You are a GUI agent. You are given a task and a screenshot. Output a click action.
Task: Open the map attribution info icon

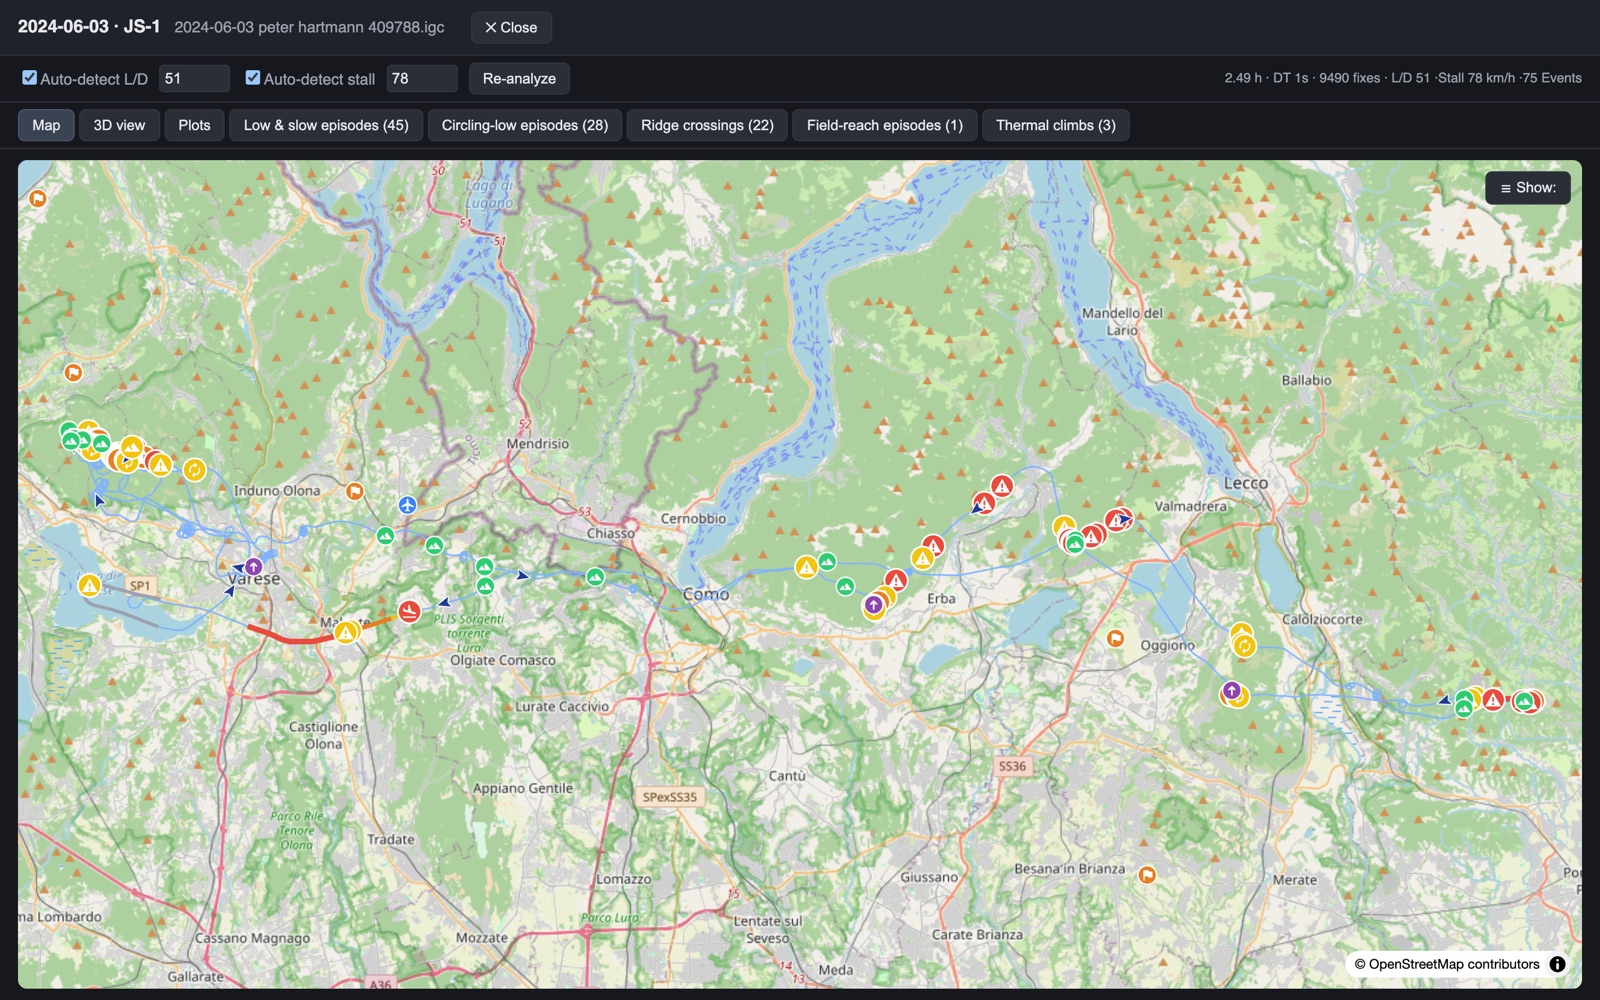tap(1557, 964)
